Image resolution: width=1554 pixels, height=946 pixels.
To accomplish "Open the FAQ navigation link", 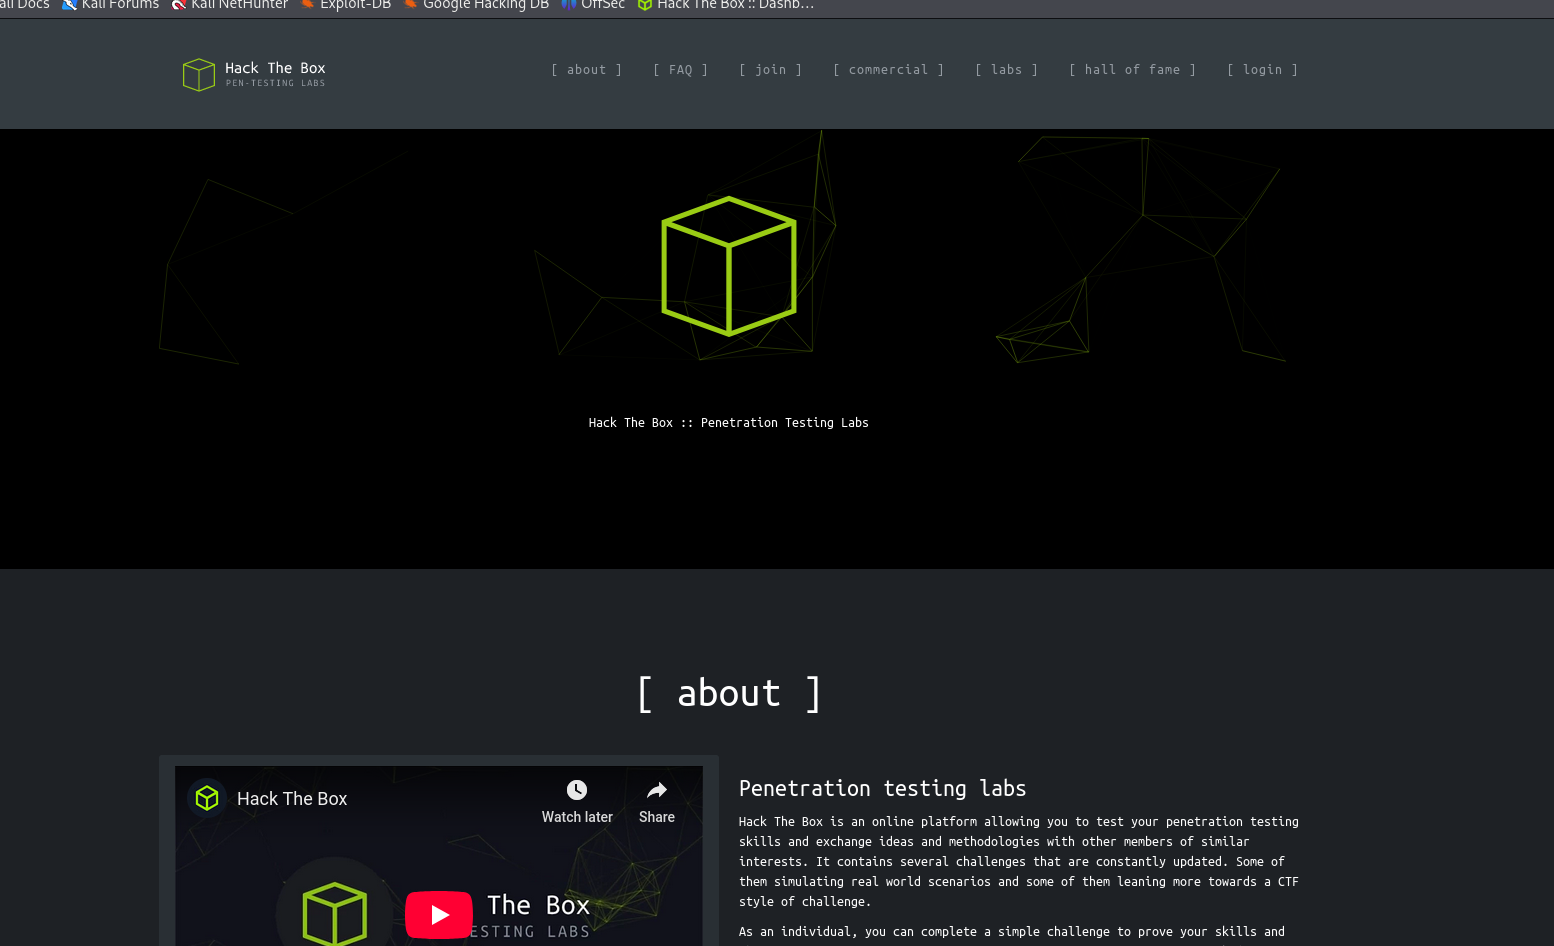I will (681, 70).
